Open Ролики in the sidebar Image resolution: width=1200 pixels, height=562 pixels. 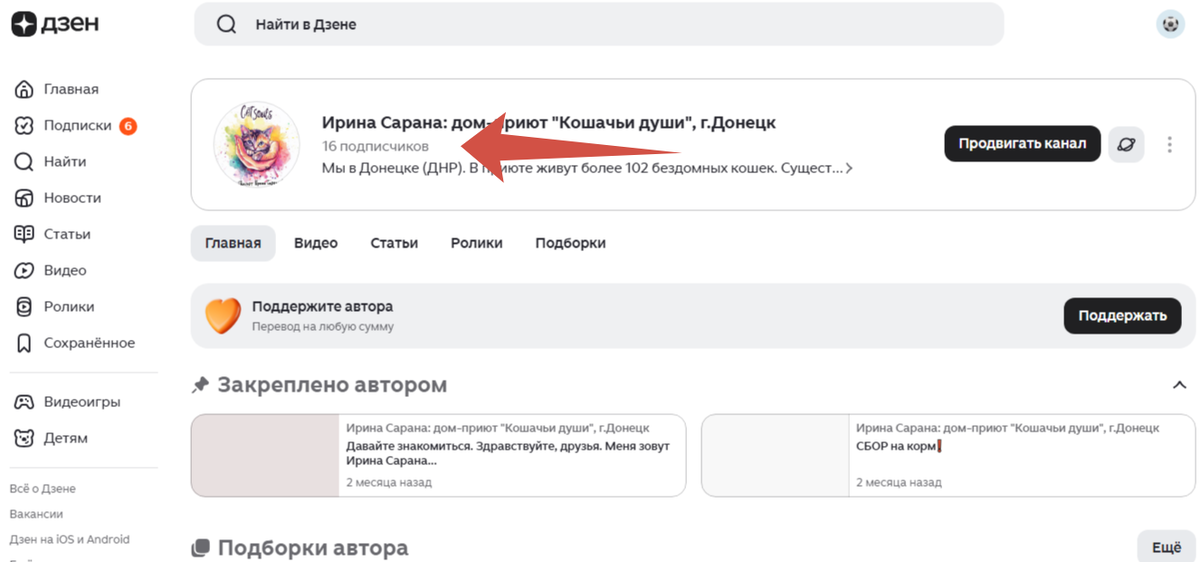click(68, 306)
